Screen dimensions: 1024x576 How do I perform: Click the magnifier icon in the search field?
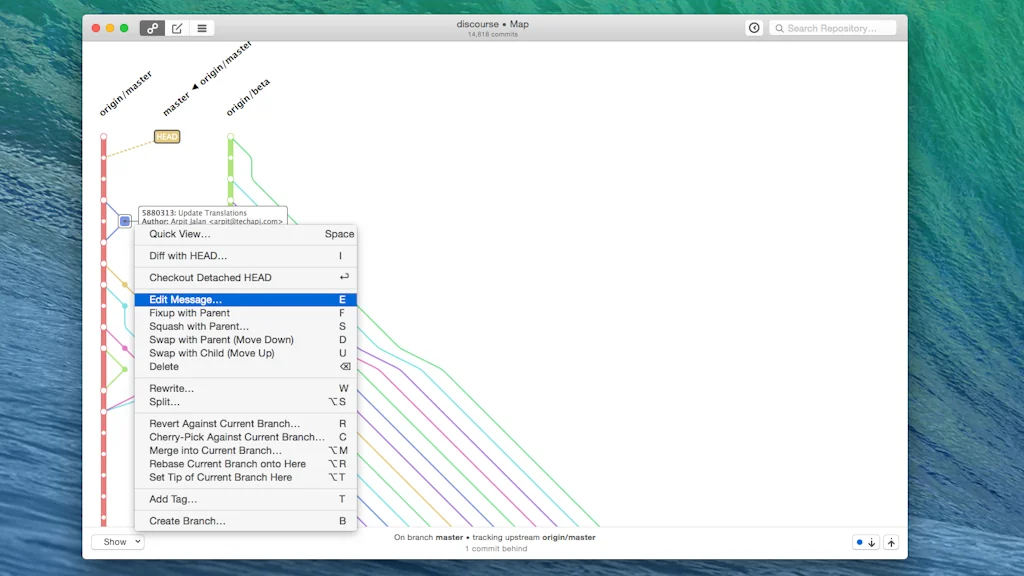pos(781,28)
